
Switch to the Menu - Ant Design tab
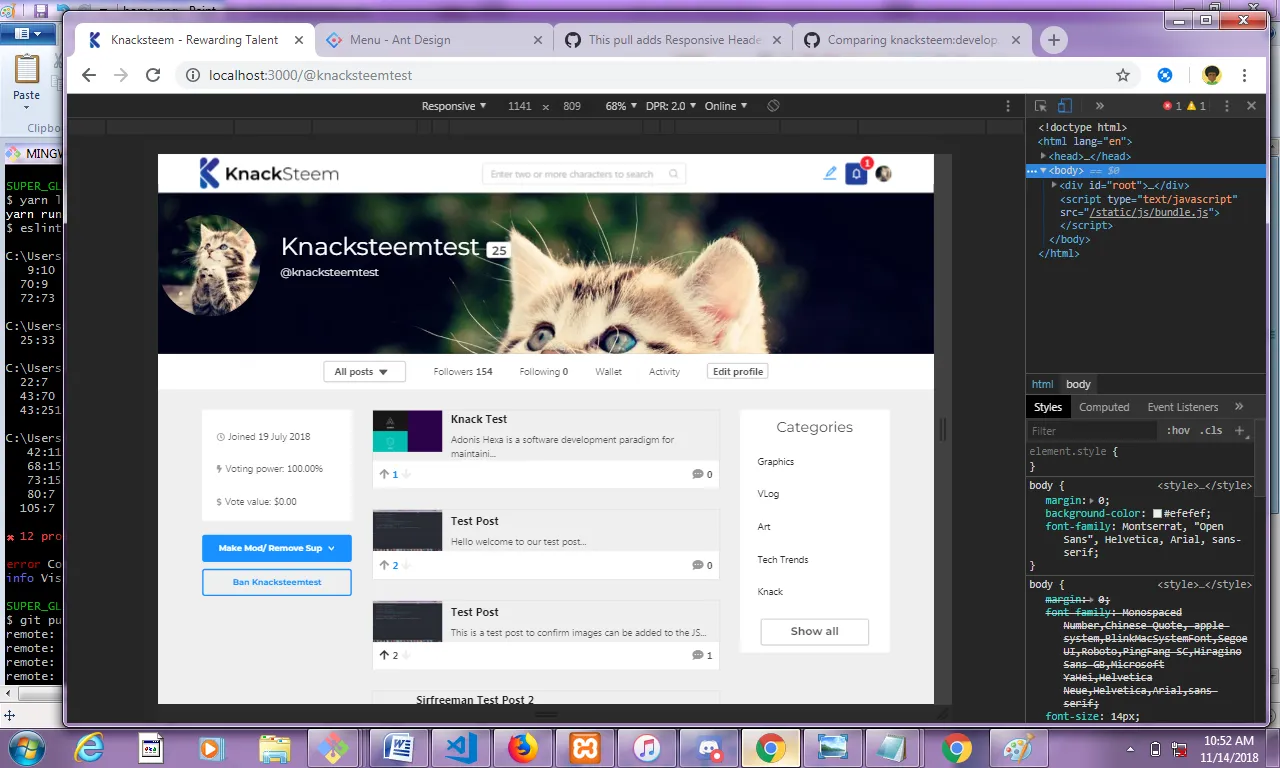(x=434, y=40)
